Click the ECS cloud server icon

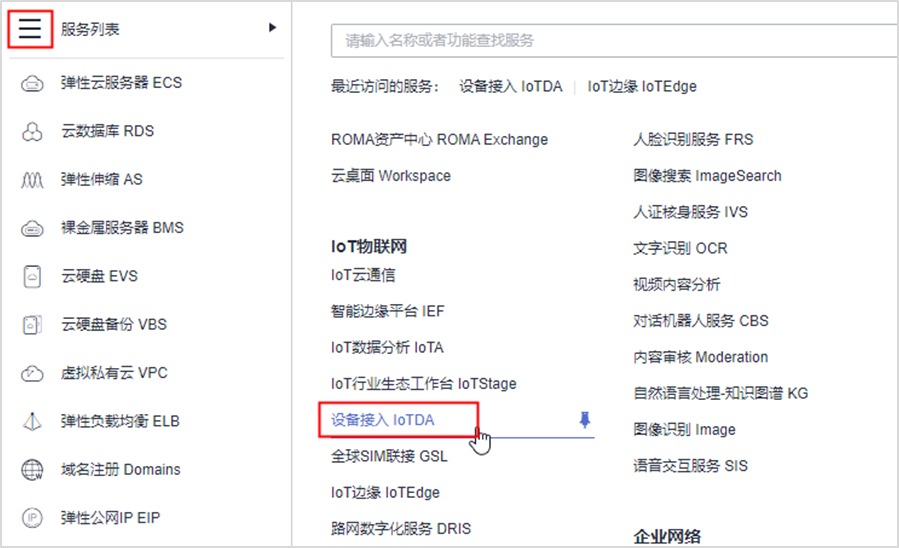[32, 83]
